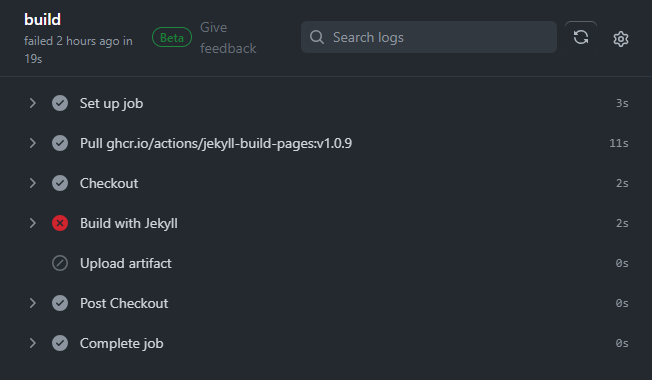Viewport: 652px width, 380px height.
Task: Click the success checkmark beside Complete job
Action: pos(60,343)
